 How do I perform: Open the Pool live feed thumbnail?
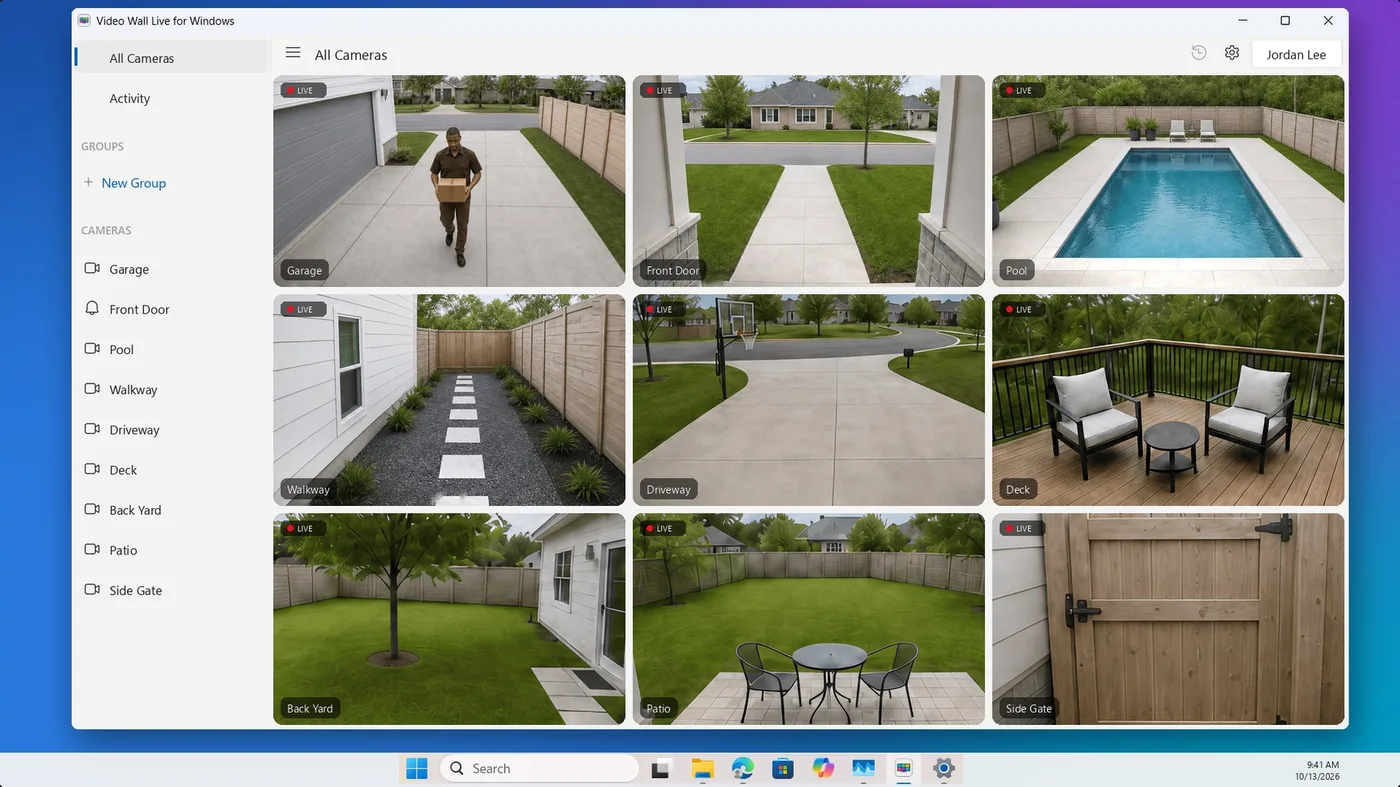(x=1168, y=181)
